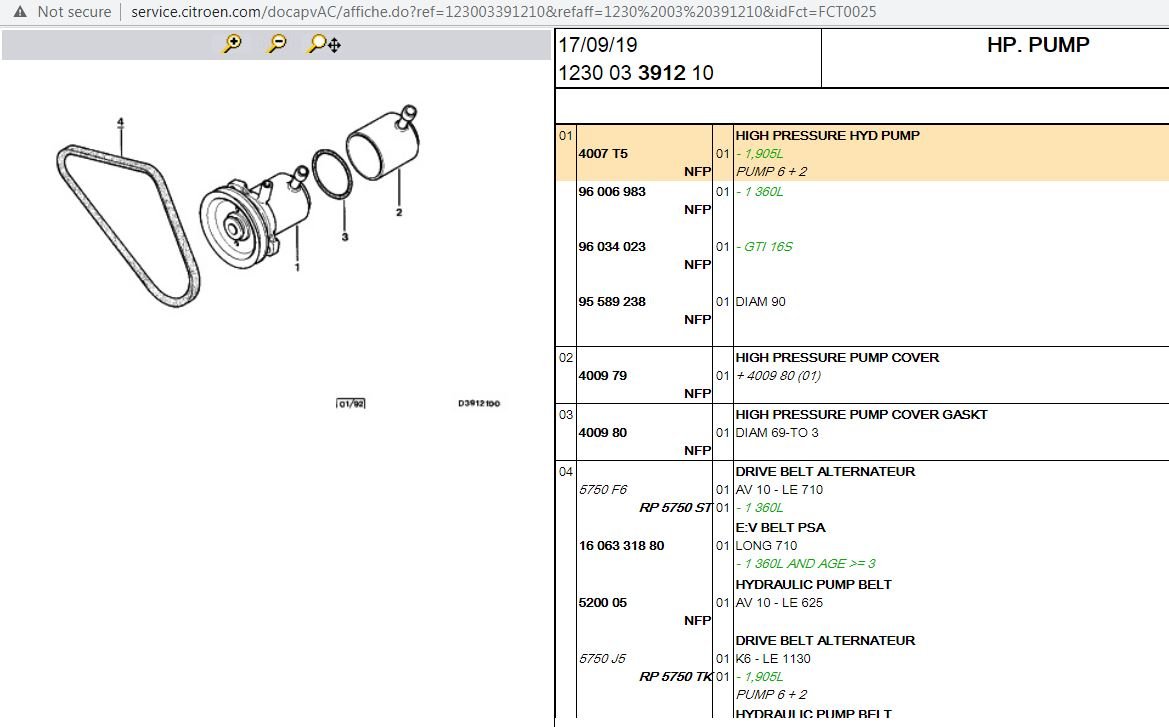Click the date 17/09/19
1169x727 pixels.
[x=598, y=45]
